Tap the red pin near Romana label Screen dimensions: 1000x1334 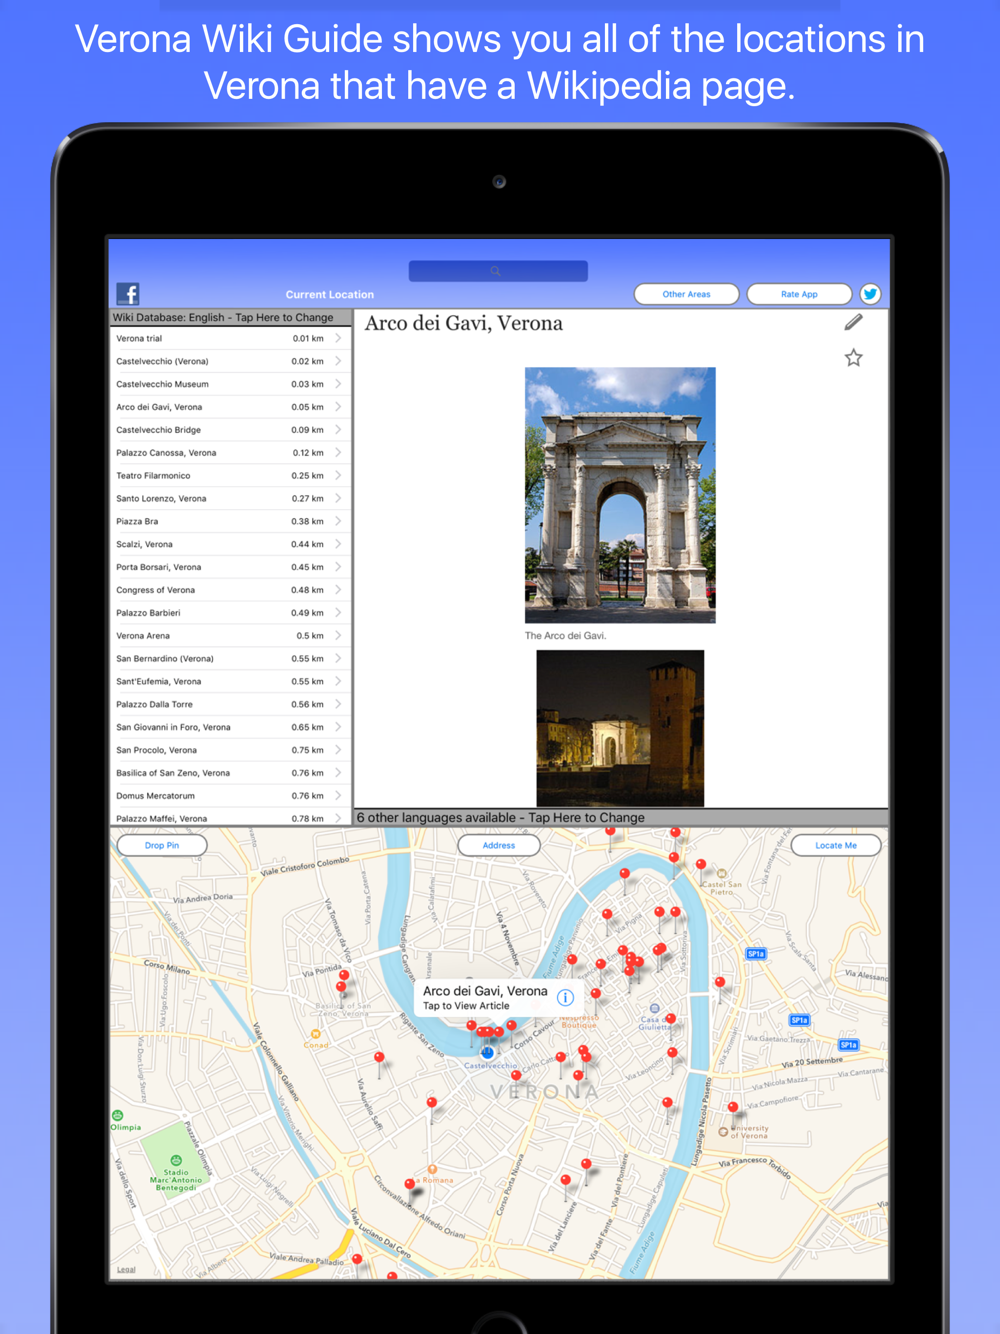click(409, 1186)
